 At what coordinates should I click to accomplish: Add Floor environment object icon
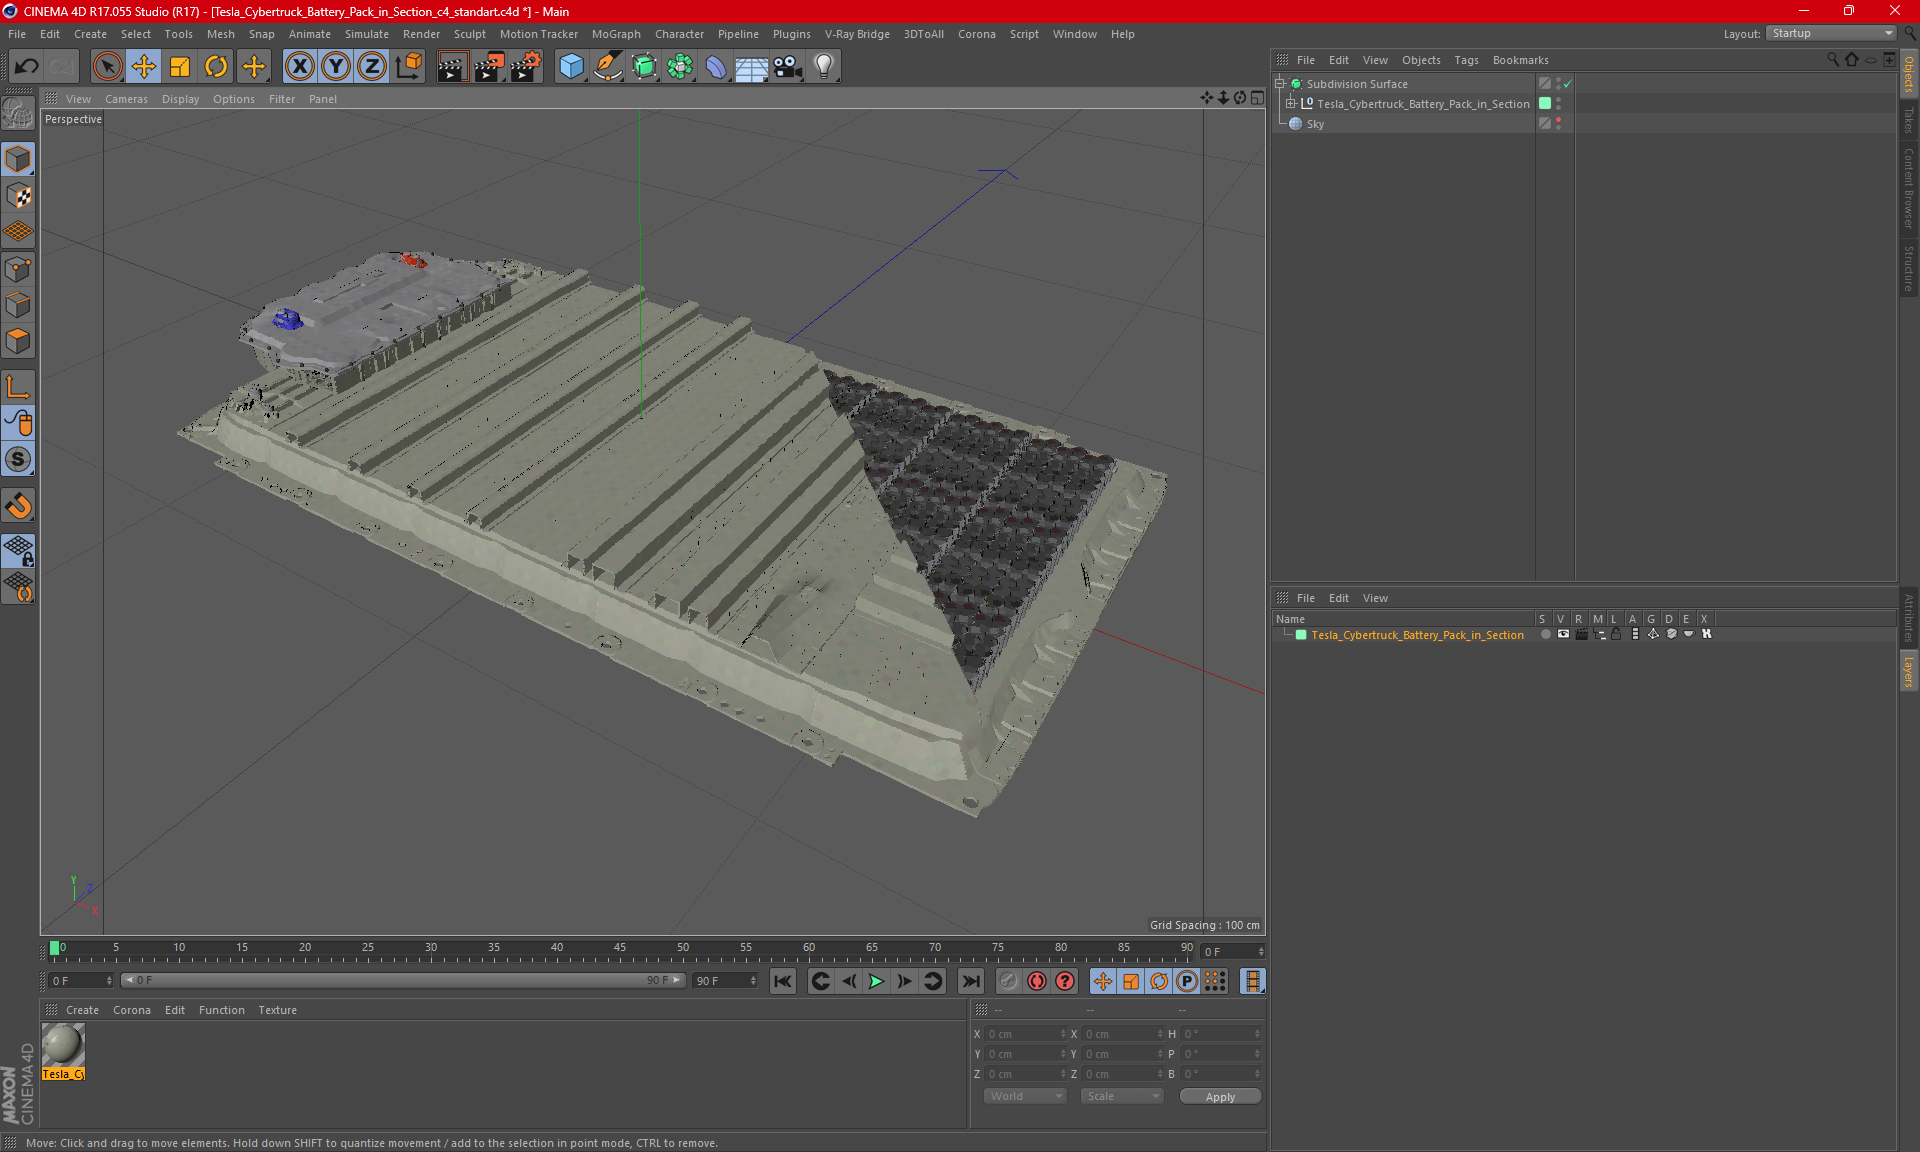tap(751, 67)
